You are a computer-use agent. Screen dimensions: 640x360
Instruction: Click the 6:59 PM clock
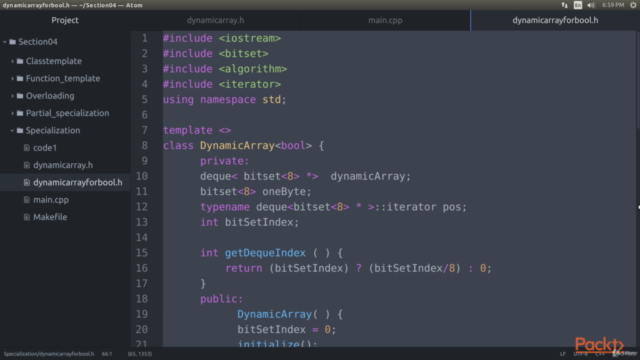click(613, 5)
